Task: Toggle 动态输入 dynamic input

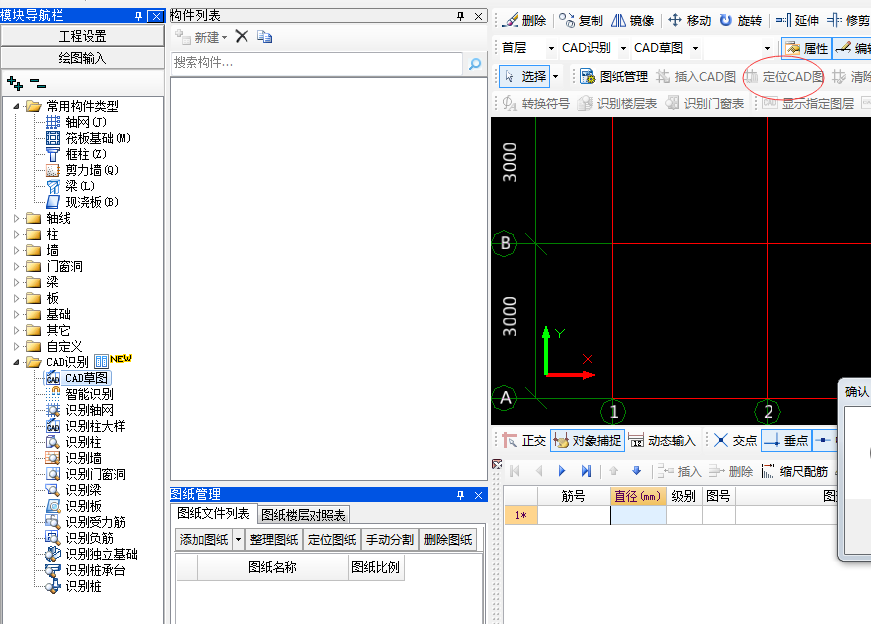Action: click(662, 441)
